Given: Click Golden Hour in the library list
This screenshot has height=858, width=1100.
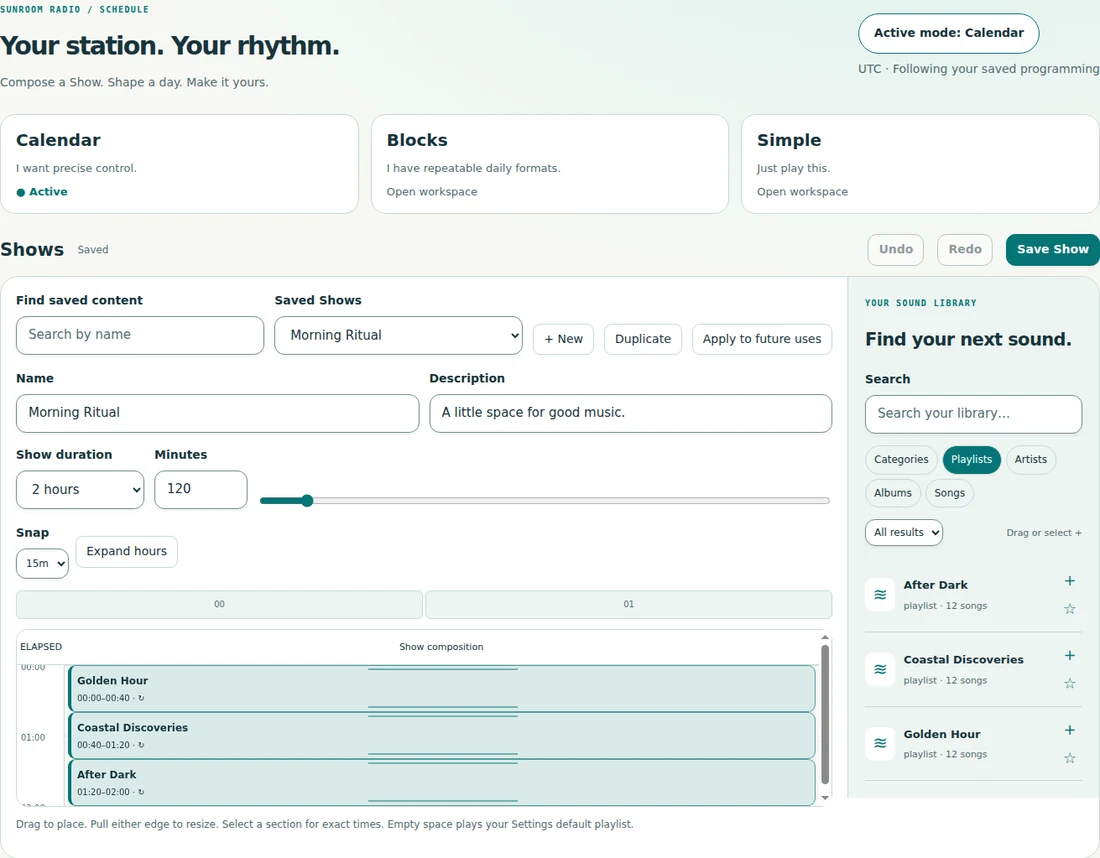Looking at the screenshot, I should point(941,735).
